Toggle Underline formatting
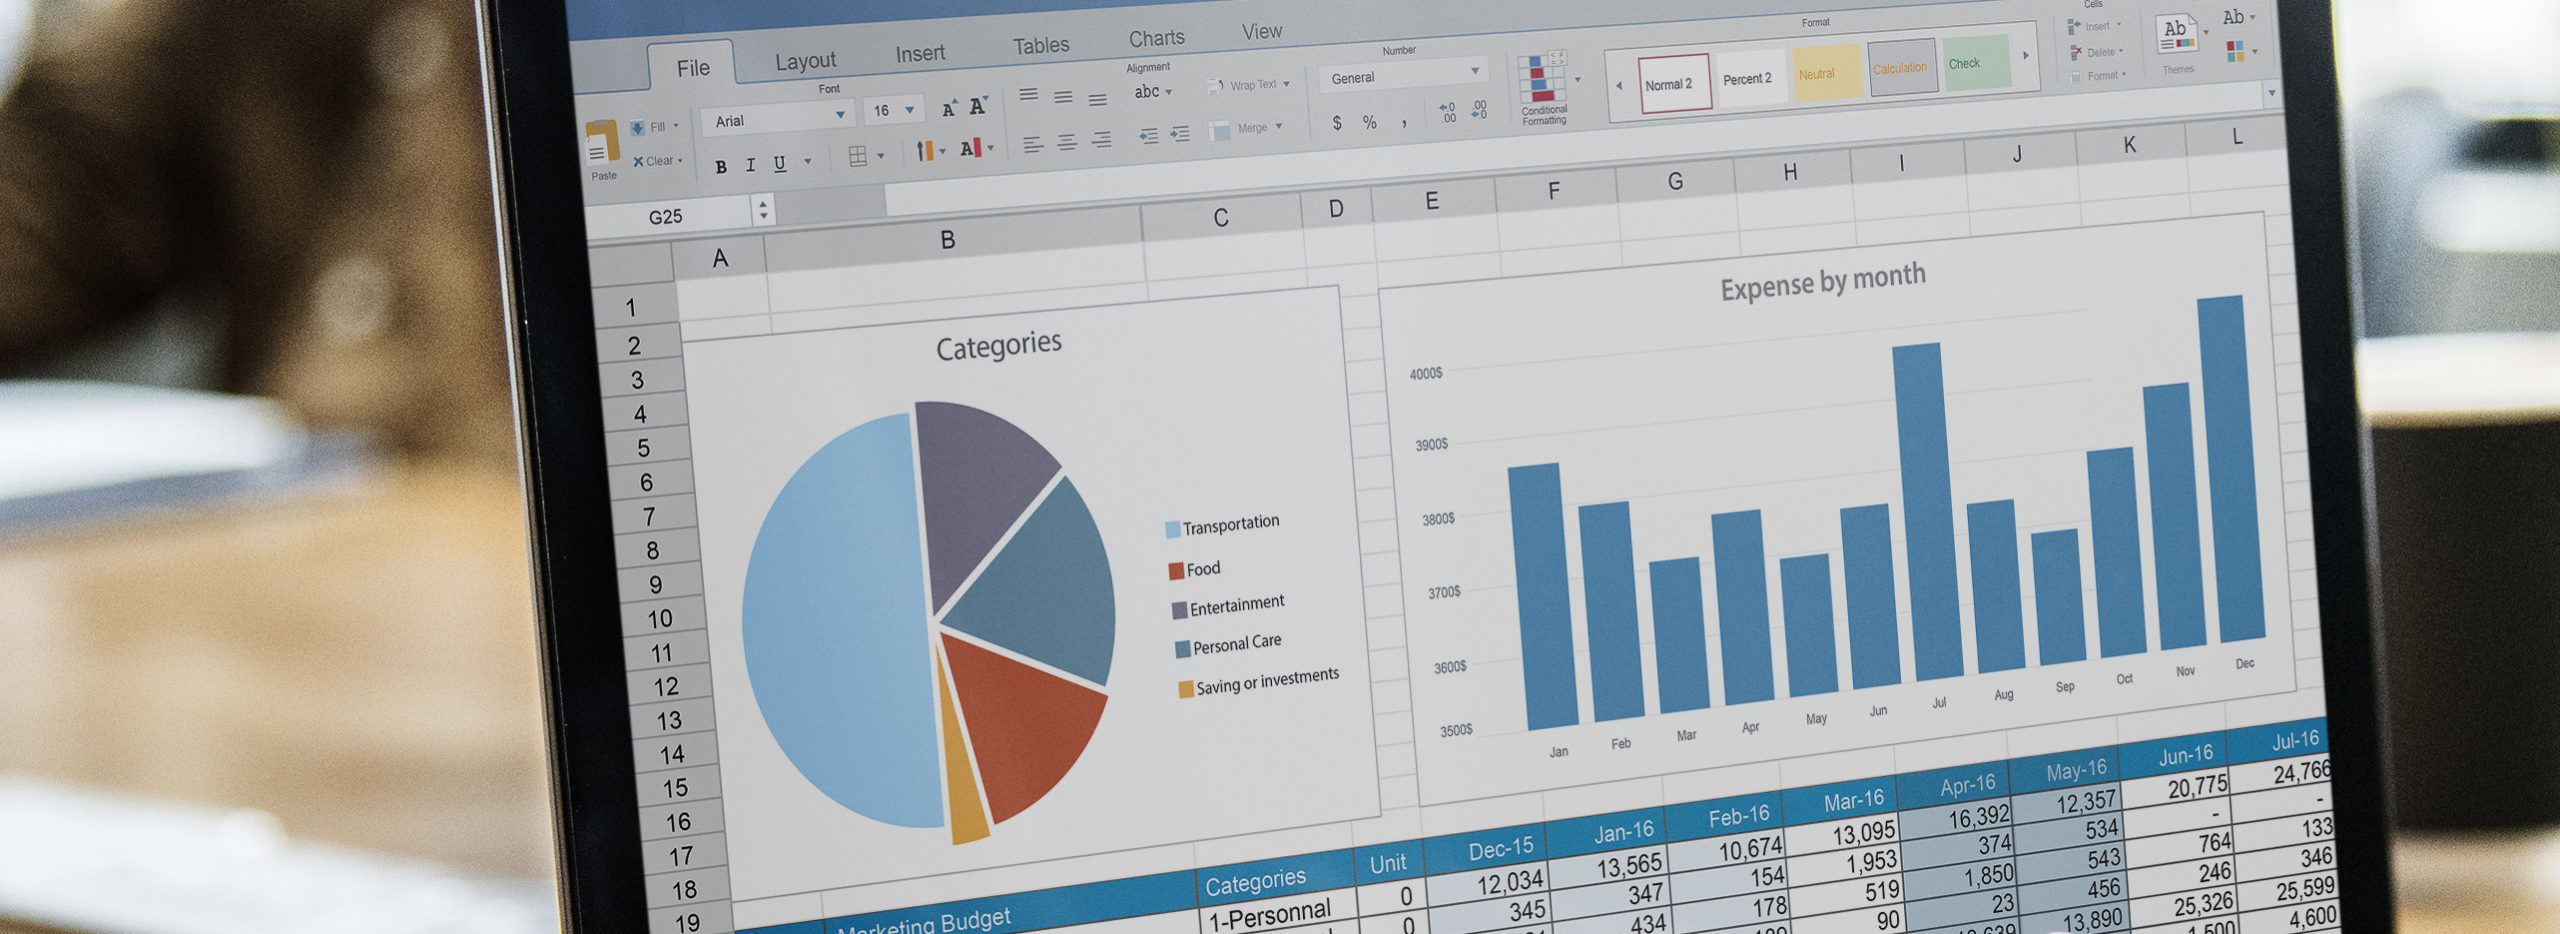 click(x=780, y=163)
